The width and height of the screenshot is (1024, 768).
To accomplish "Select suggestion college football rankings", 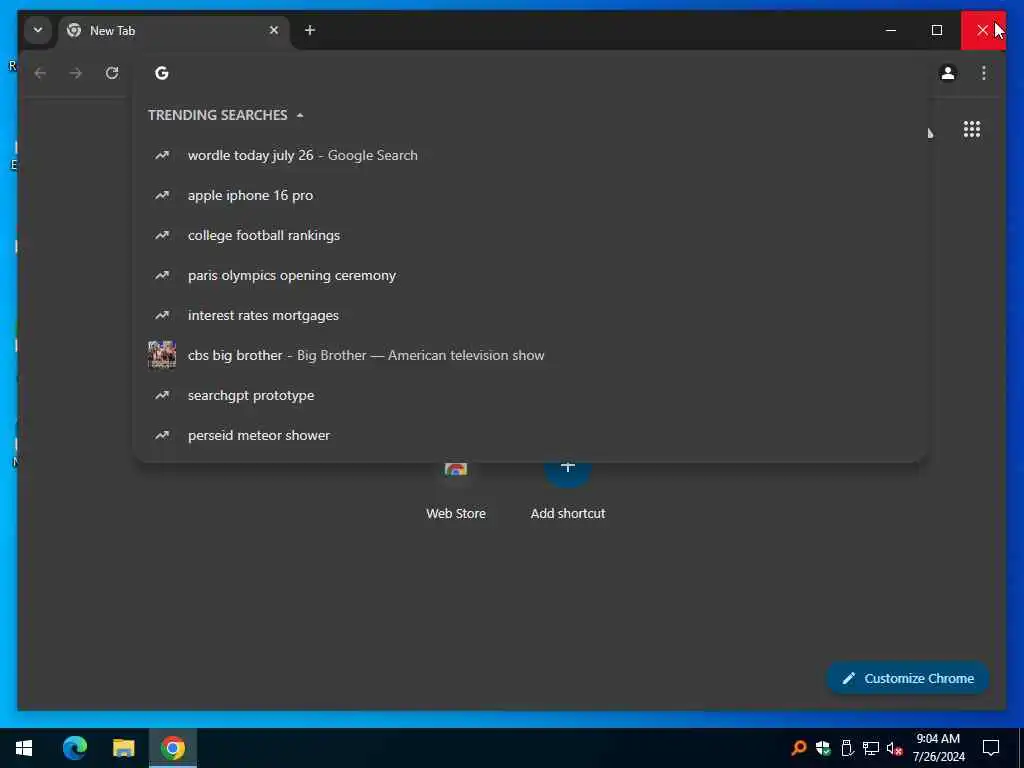I will (x=530, y=235).
